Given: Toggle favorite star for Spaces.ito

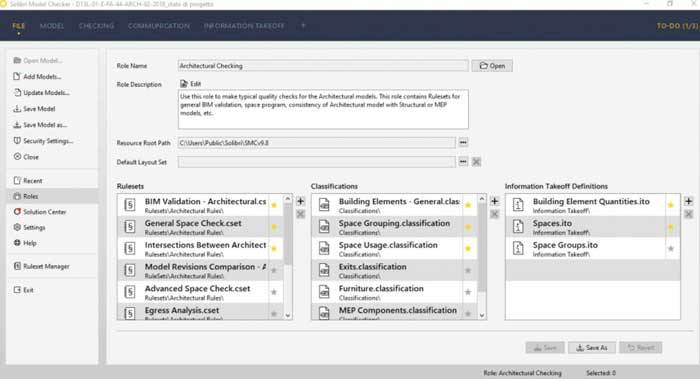Looking at the screenshot, I should pyautogui.click(x=671, y=227).
